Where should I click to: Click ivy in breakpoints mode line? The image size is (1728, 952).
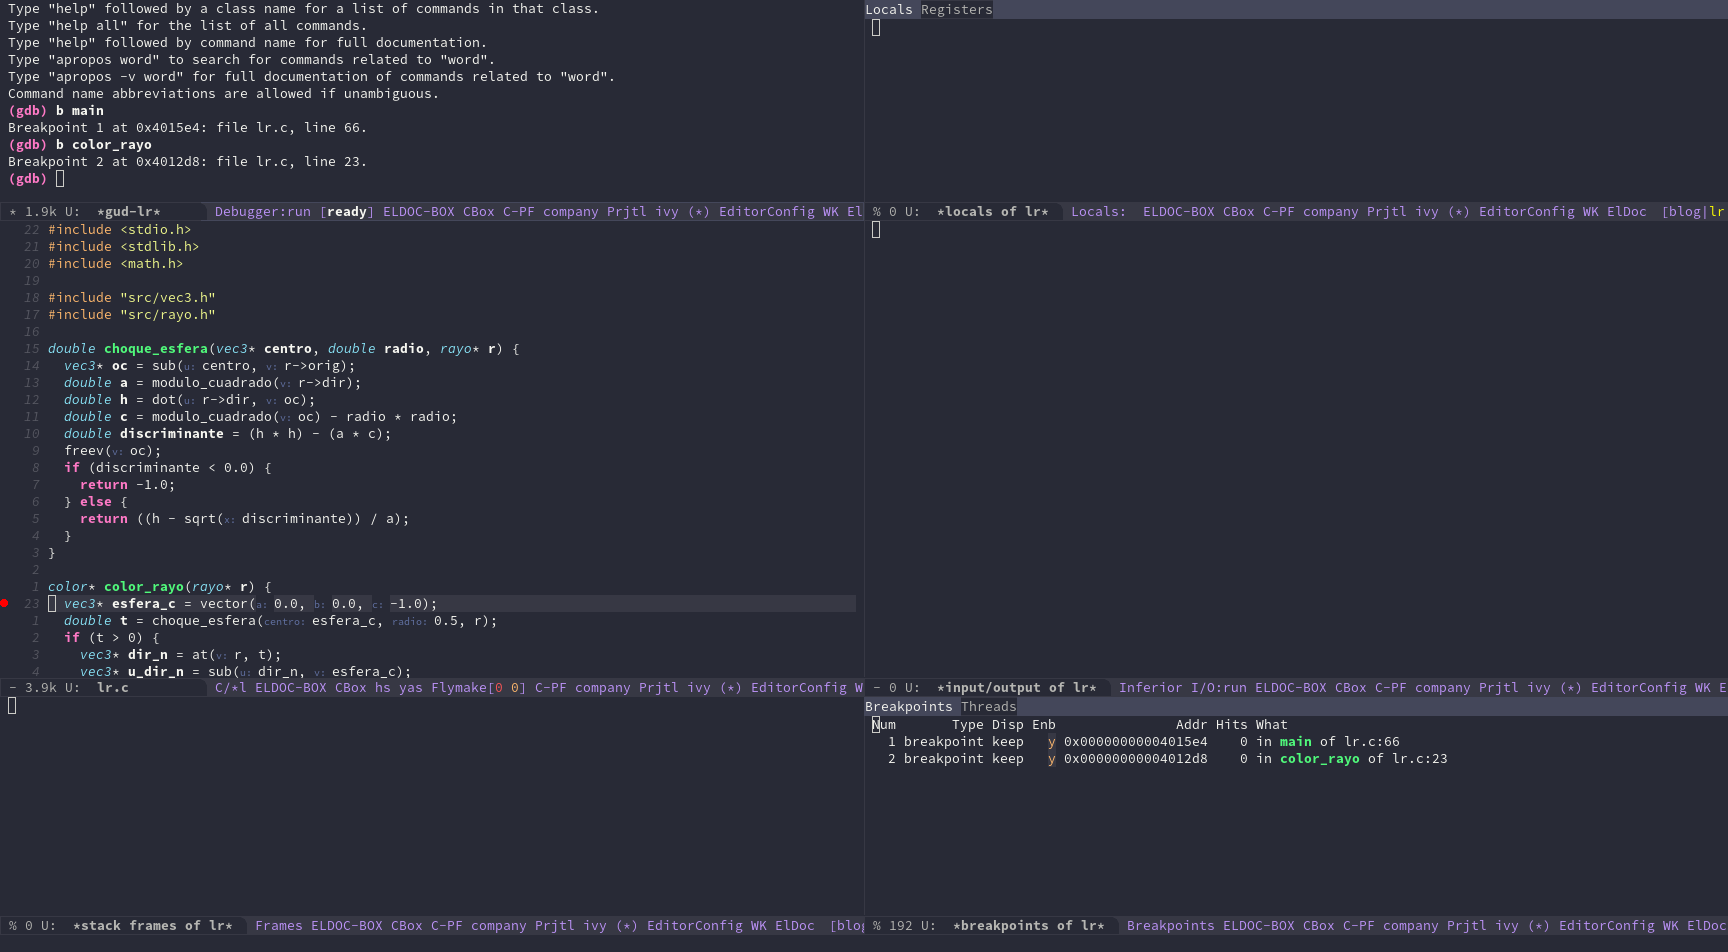click(x=1507, y=926)
